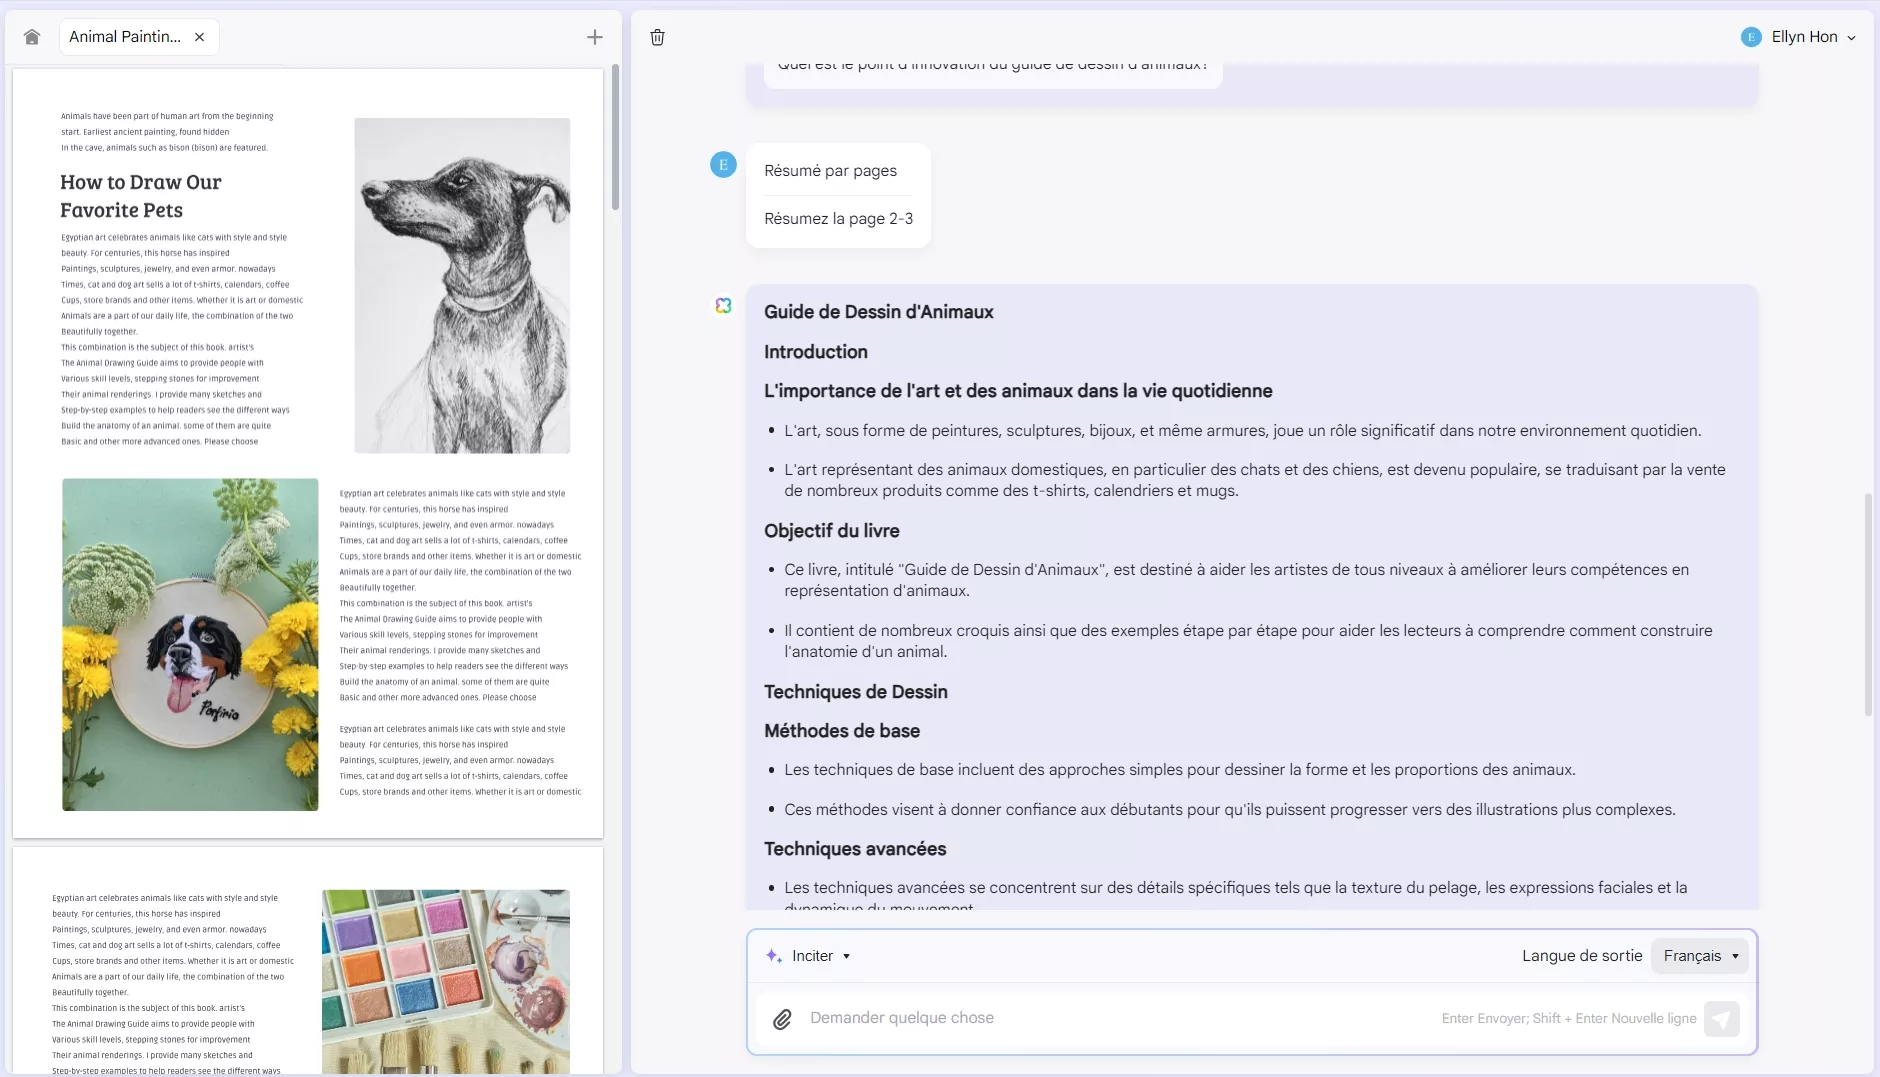Click the Ellyn Hon avatar icon
Image resolution: width=1880 pixels, height=1077 pixels.
(1751, 36)
